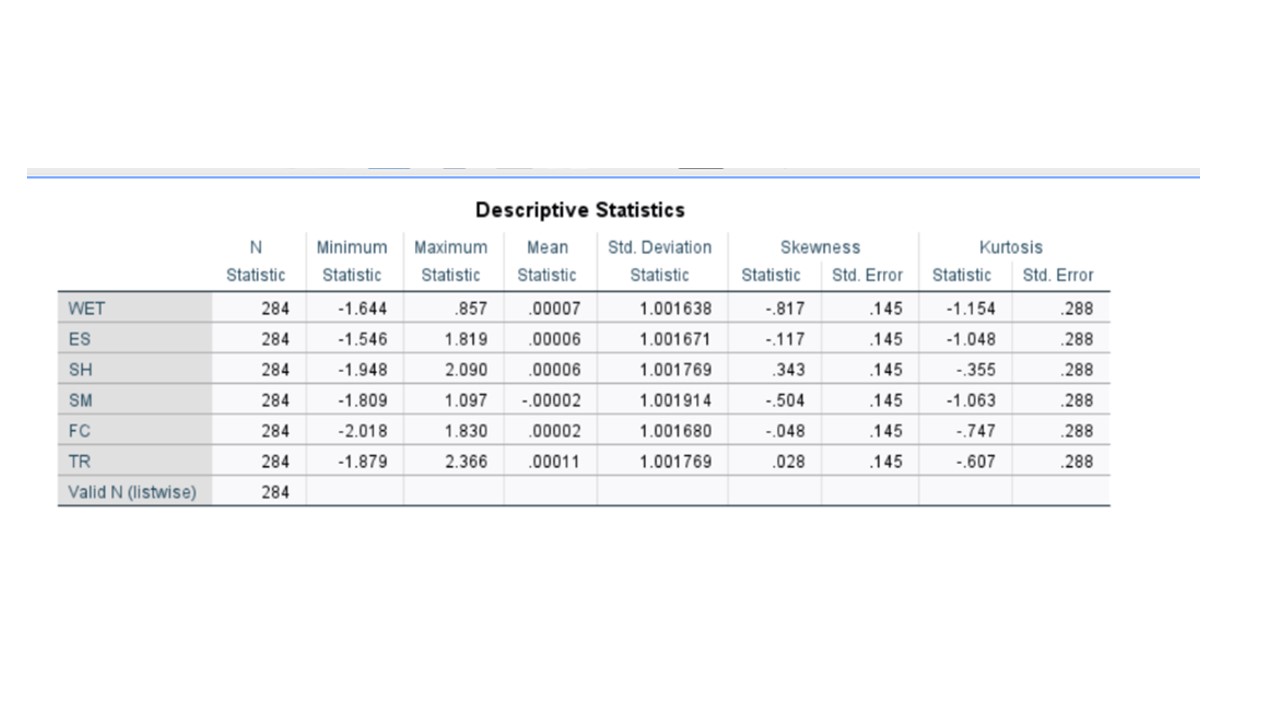
Task: Select the Descriptive Statistics table title
Action: click(580, 210)
